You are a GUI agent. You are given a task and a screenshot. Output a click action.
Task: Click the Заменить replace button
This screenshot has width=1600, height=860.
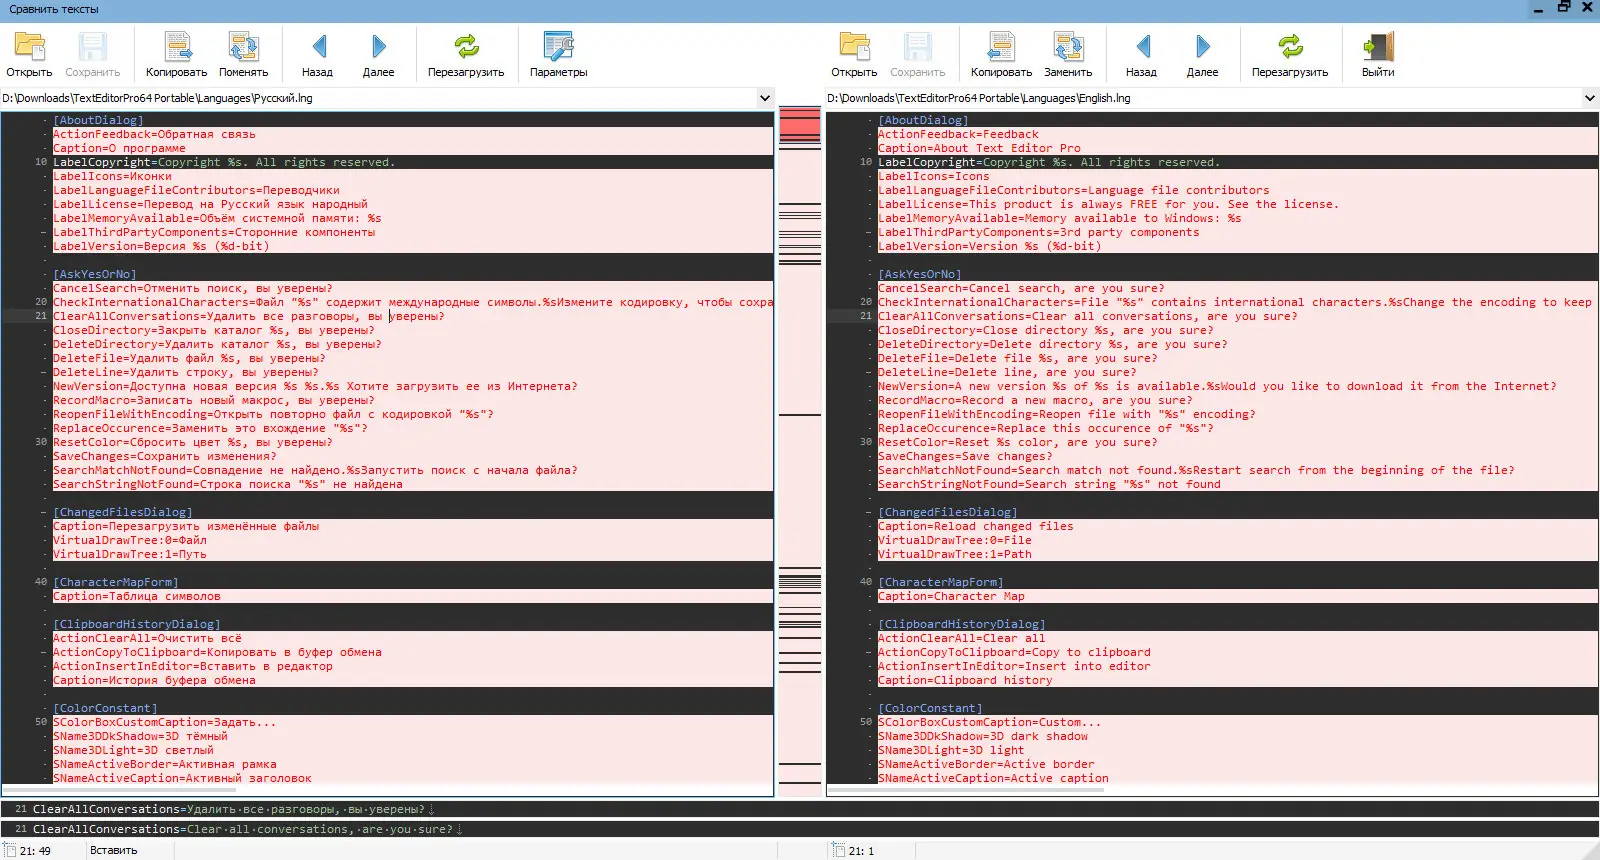pyautogui.click(x=1068, y=54)
